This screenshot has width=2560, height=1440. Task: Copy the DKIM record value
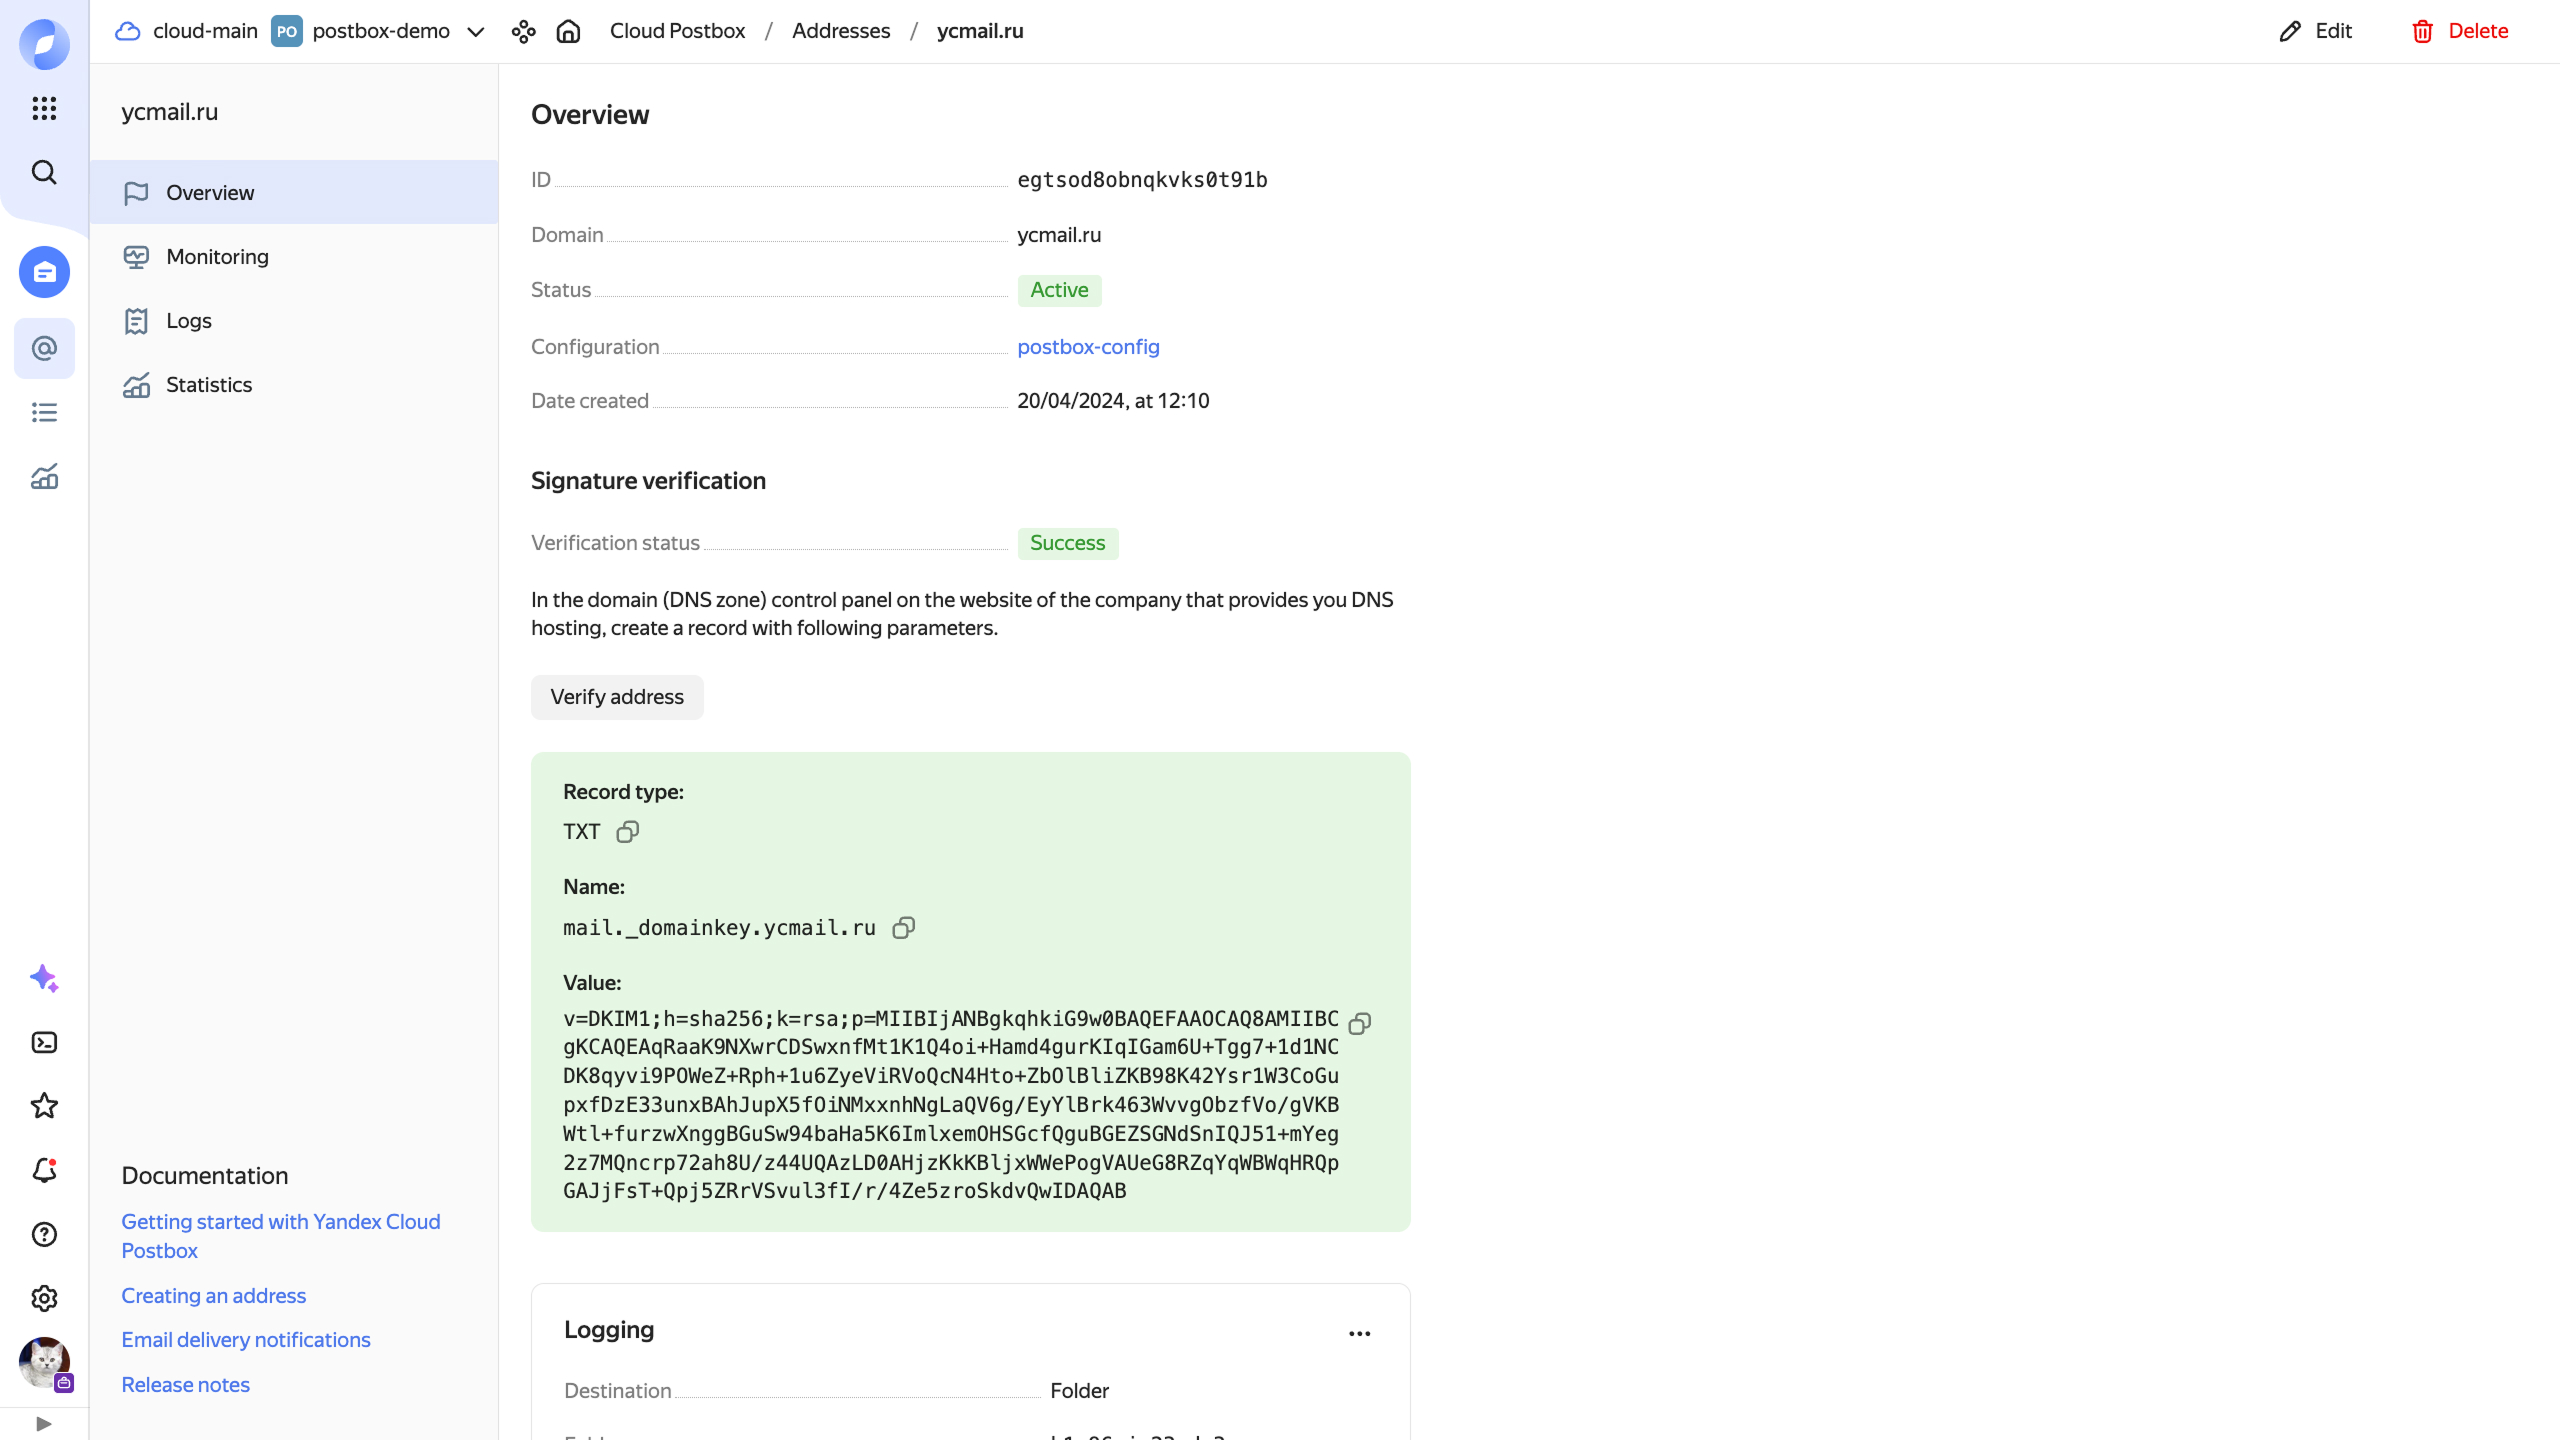pyautogui.click(x=1359, y=1023)
